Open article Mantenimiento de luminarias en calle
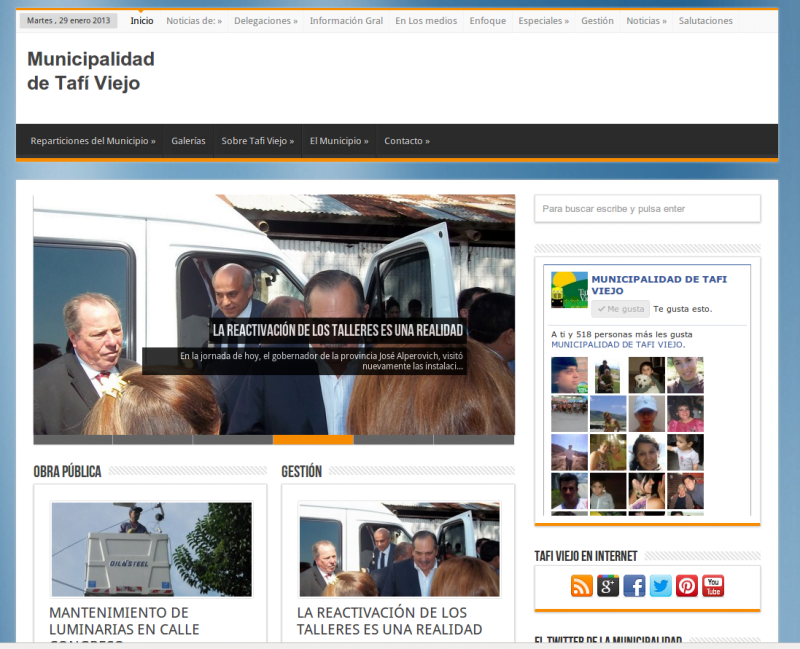The width and height of the screenshot is (800, 649). click(x=124, y=623)
